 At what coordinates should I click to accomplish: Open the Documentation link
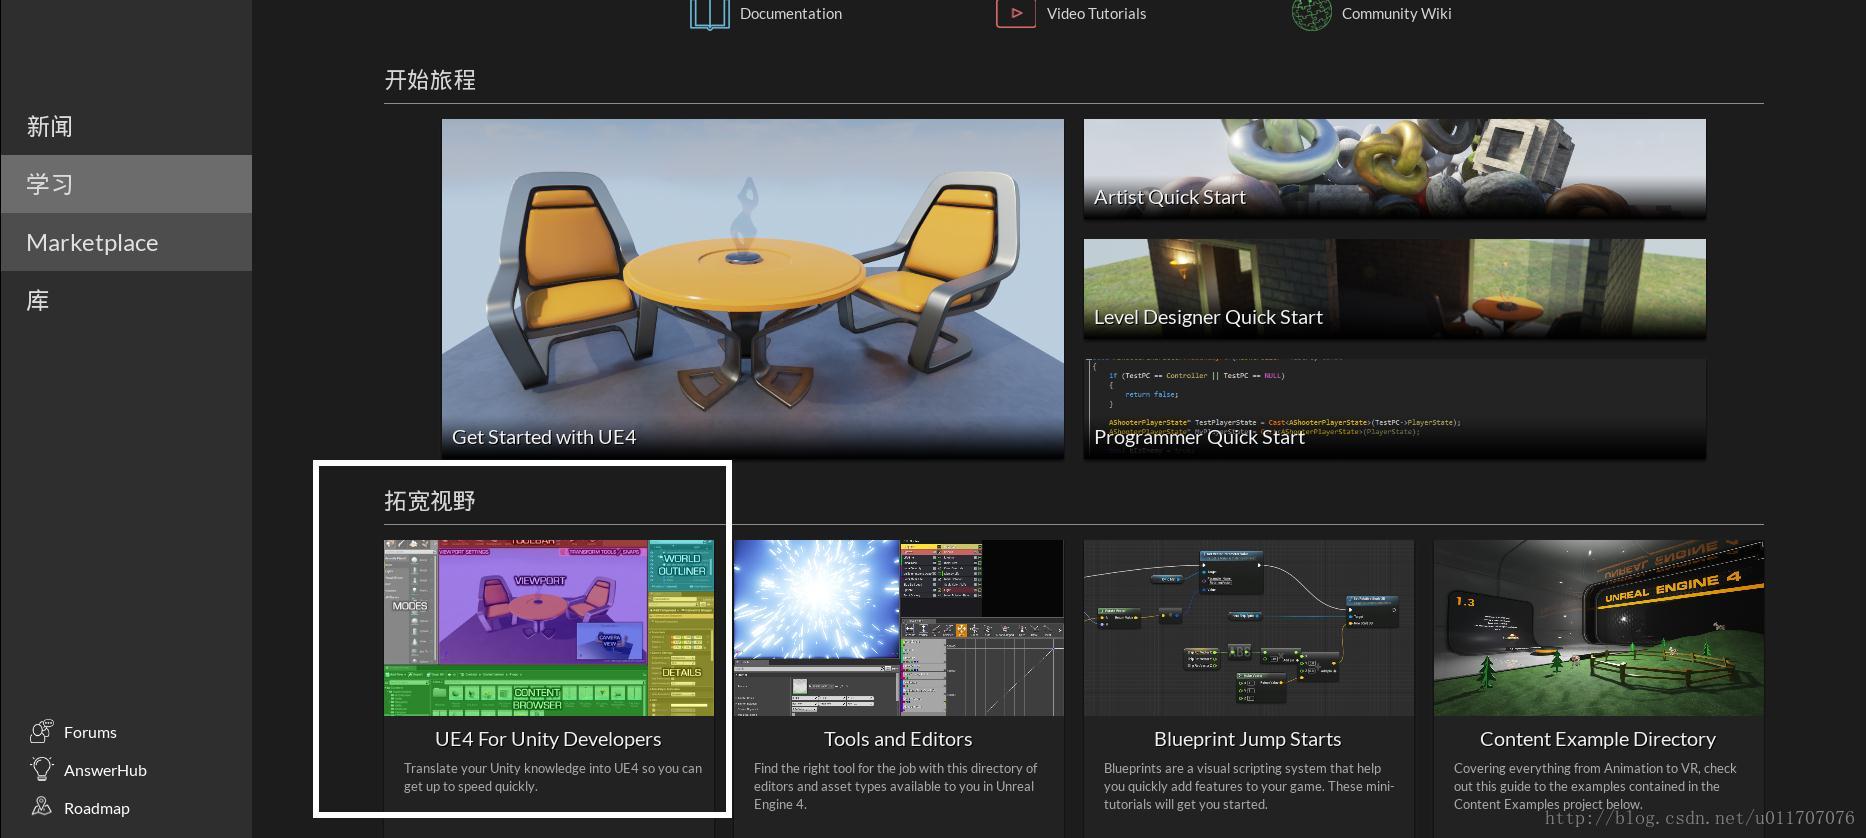pos(790,14)
